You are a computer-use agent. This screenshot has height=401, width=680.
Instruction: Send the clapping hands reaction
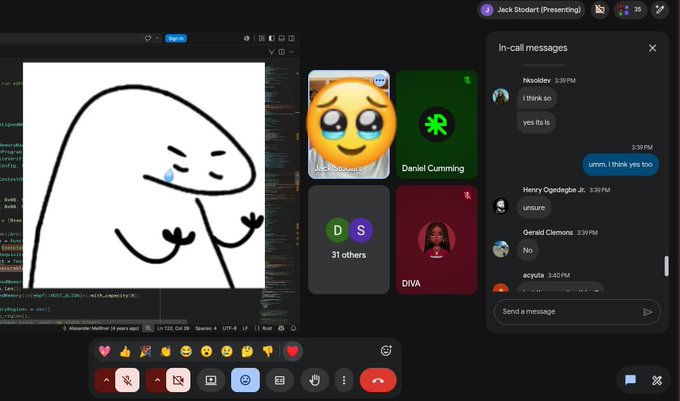pyautogui.click(x=166, y=351)
